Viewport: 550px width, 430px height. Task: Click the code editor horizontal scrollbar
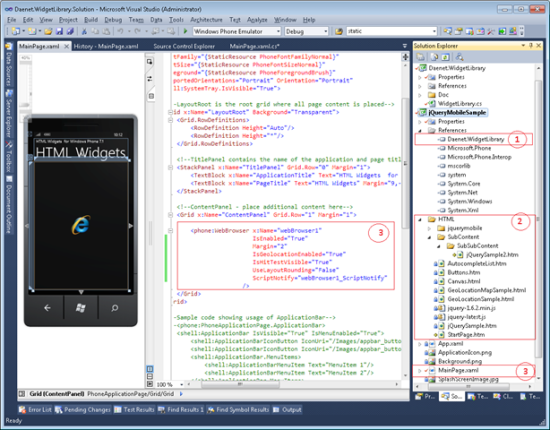pos(240,384)
